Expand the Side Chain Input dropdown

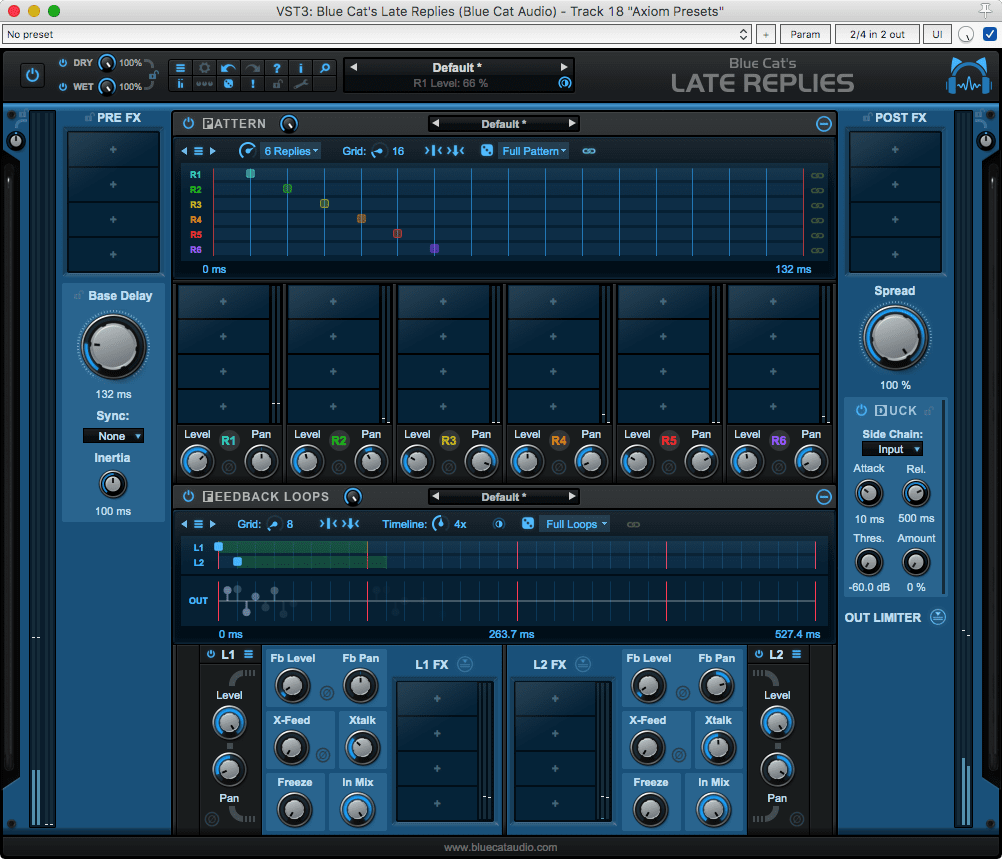(x=893, y=450)
